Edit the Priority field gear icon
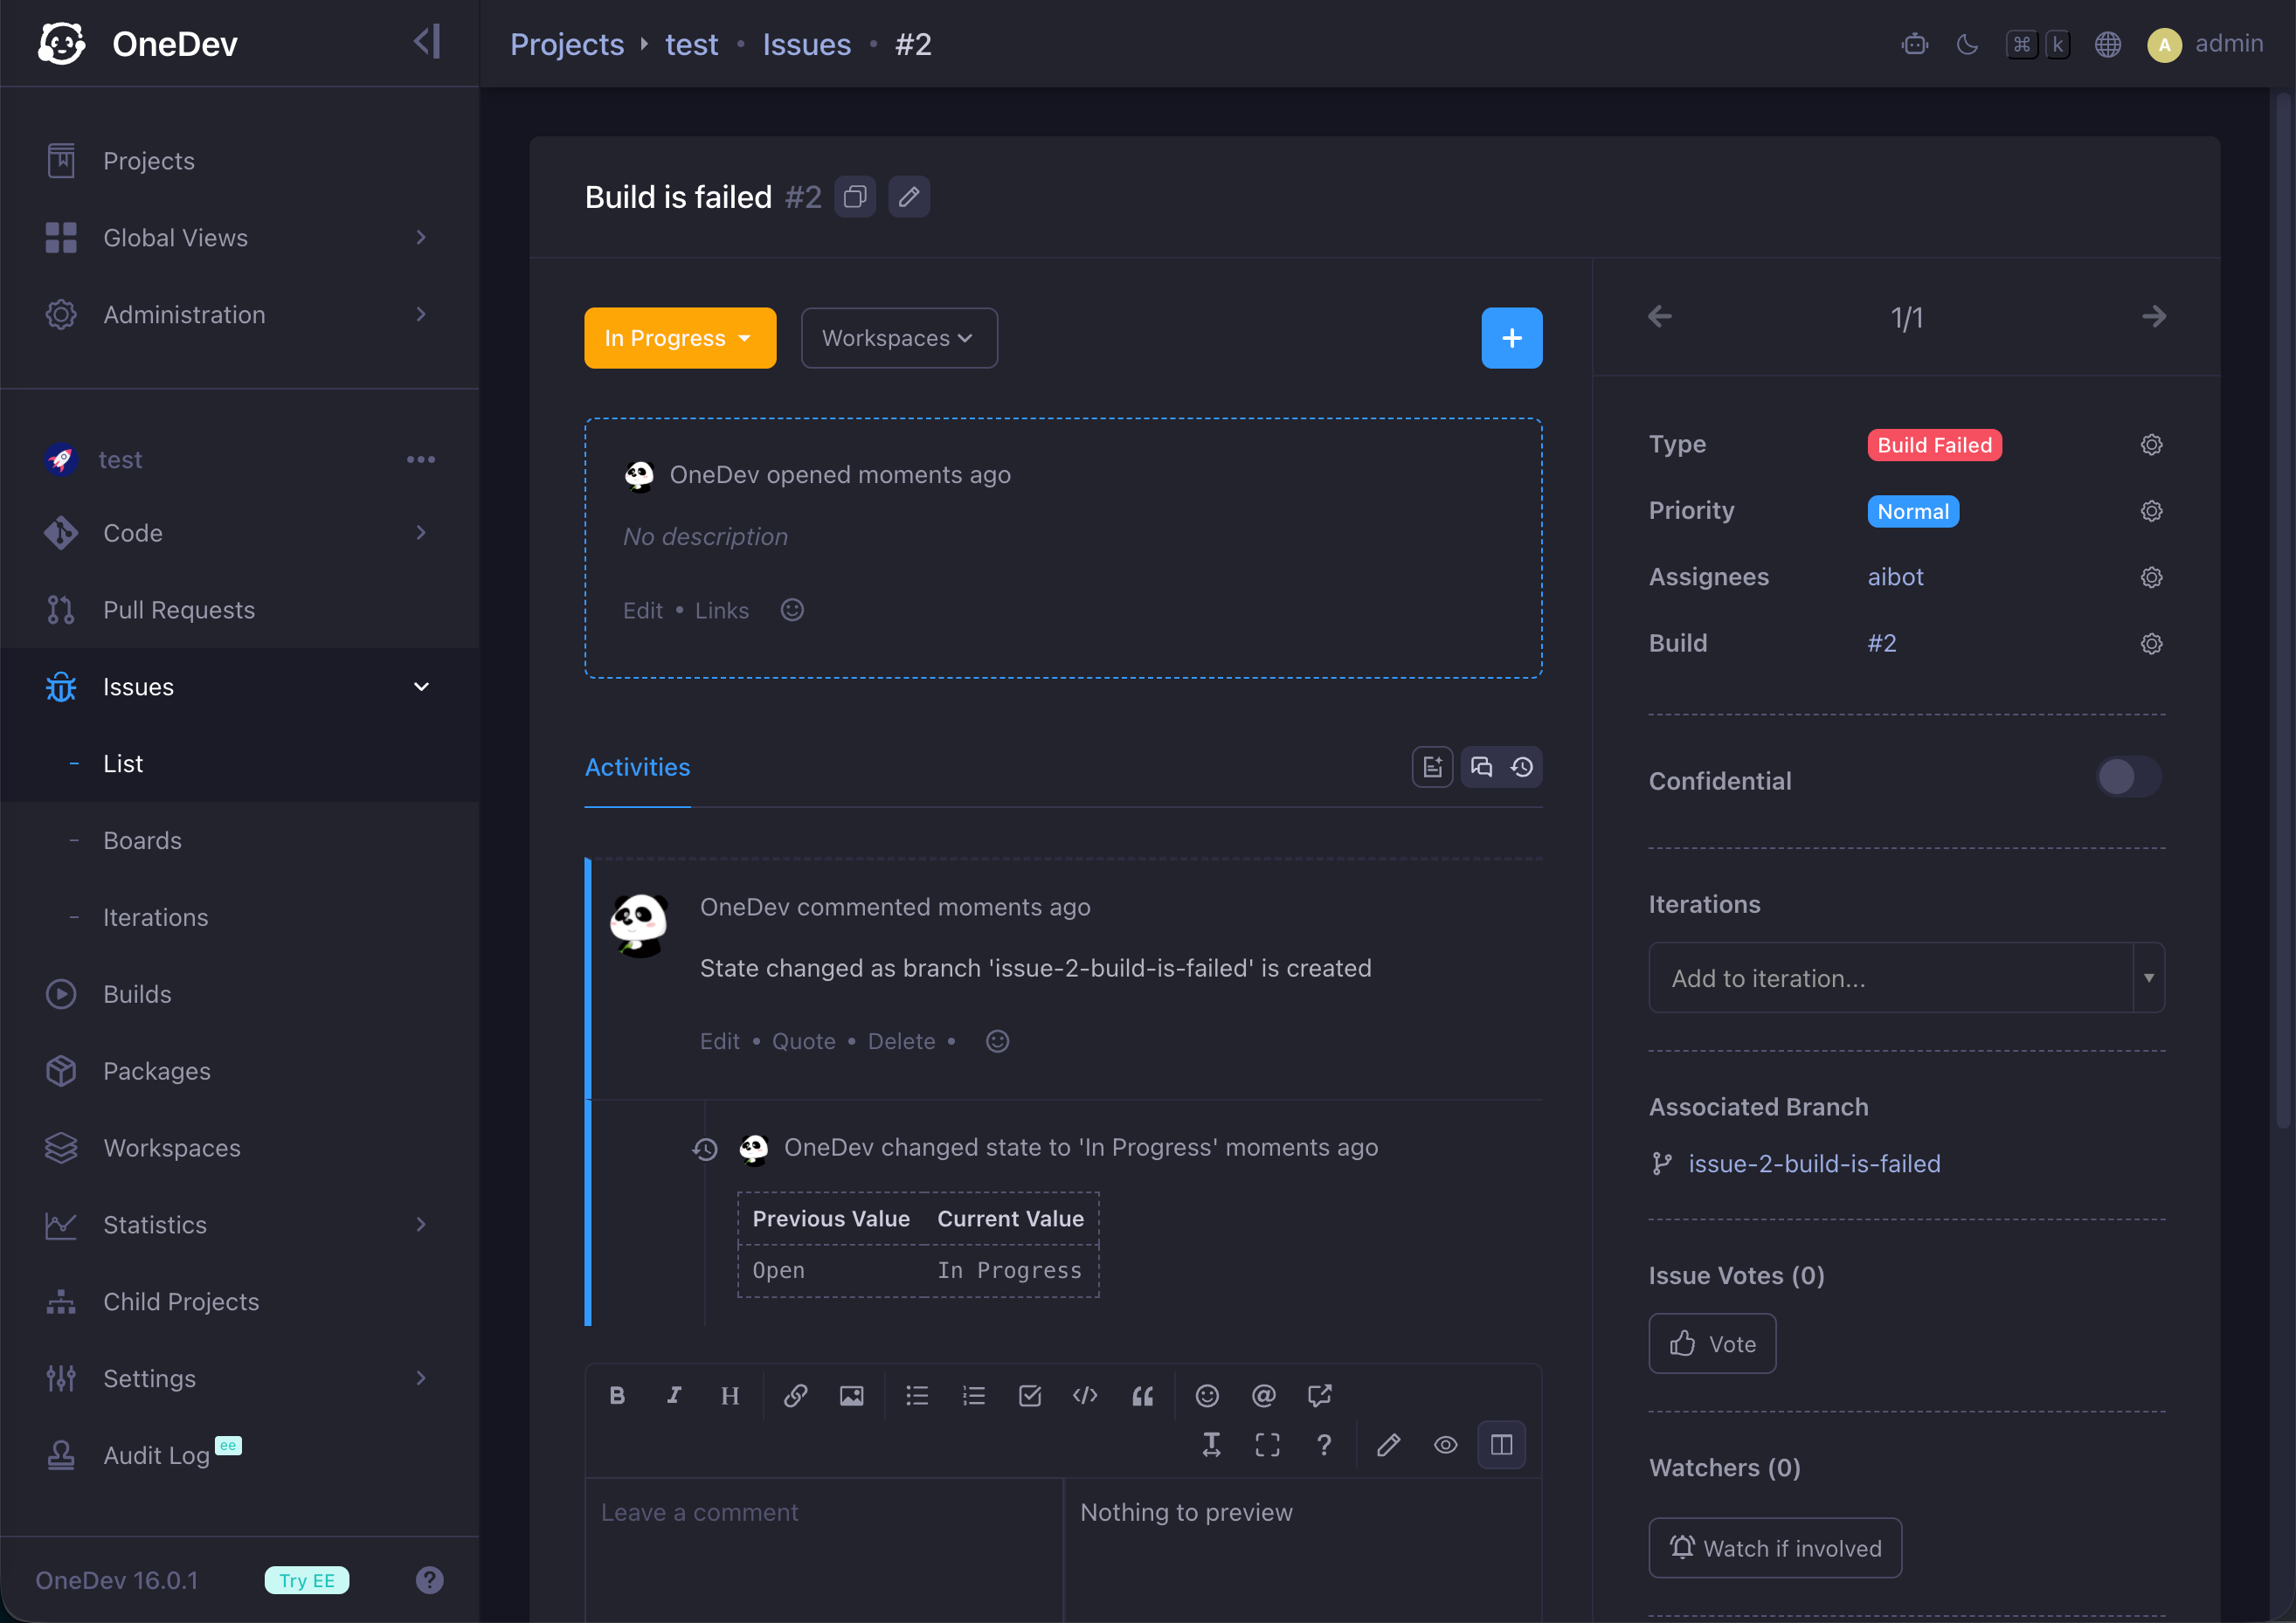This screenshot has height=1623, width=2296. pyautogui.click(x=2151, y=511)
